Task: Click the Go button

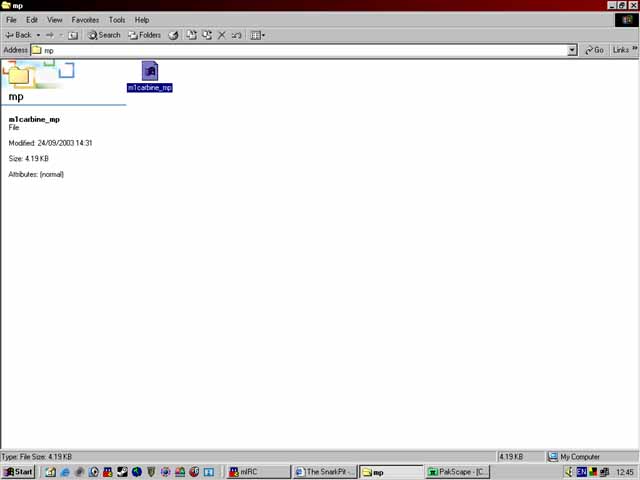Action: coord(594,50)
